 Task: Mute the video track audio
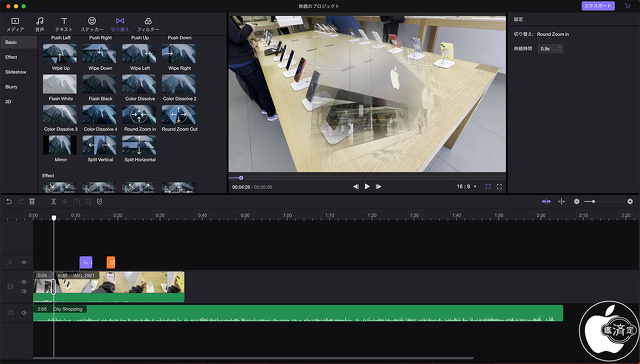click(24, 291)
